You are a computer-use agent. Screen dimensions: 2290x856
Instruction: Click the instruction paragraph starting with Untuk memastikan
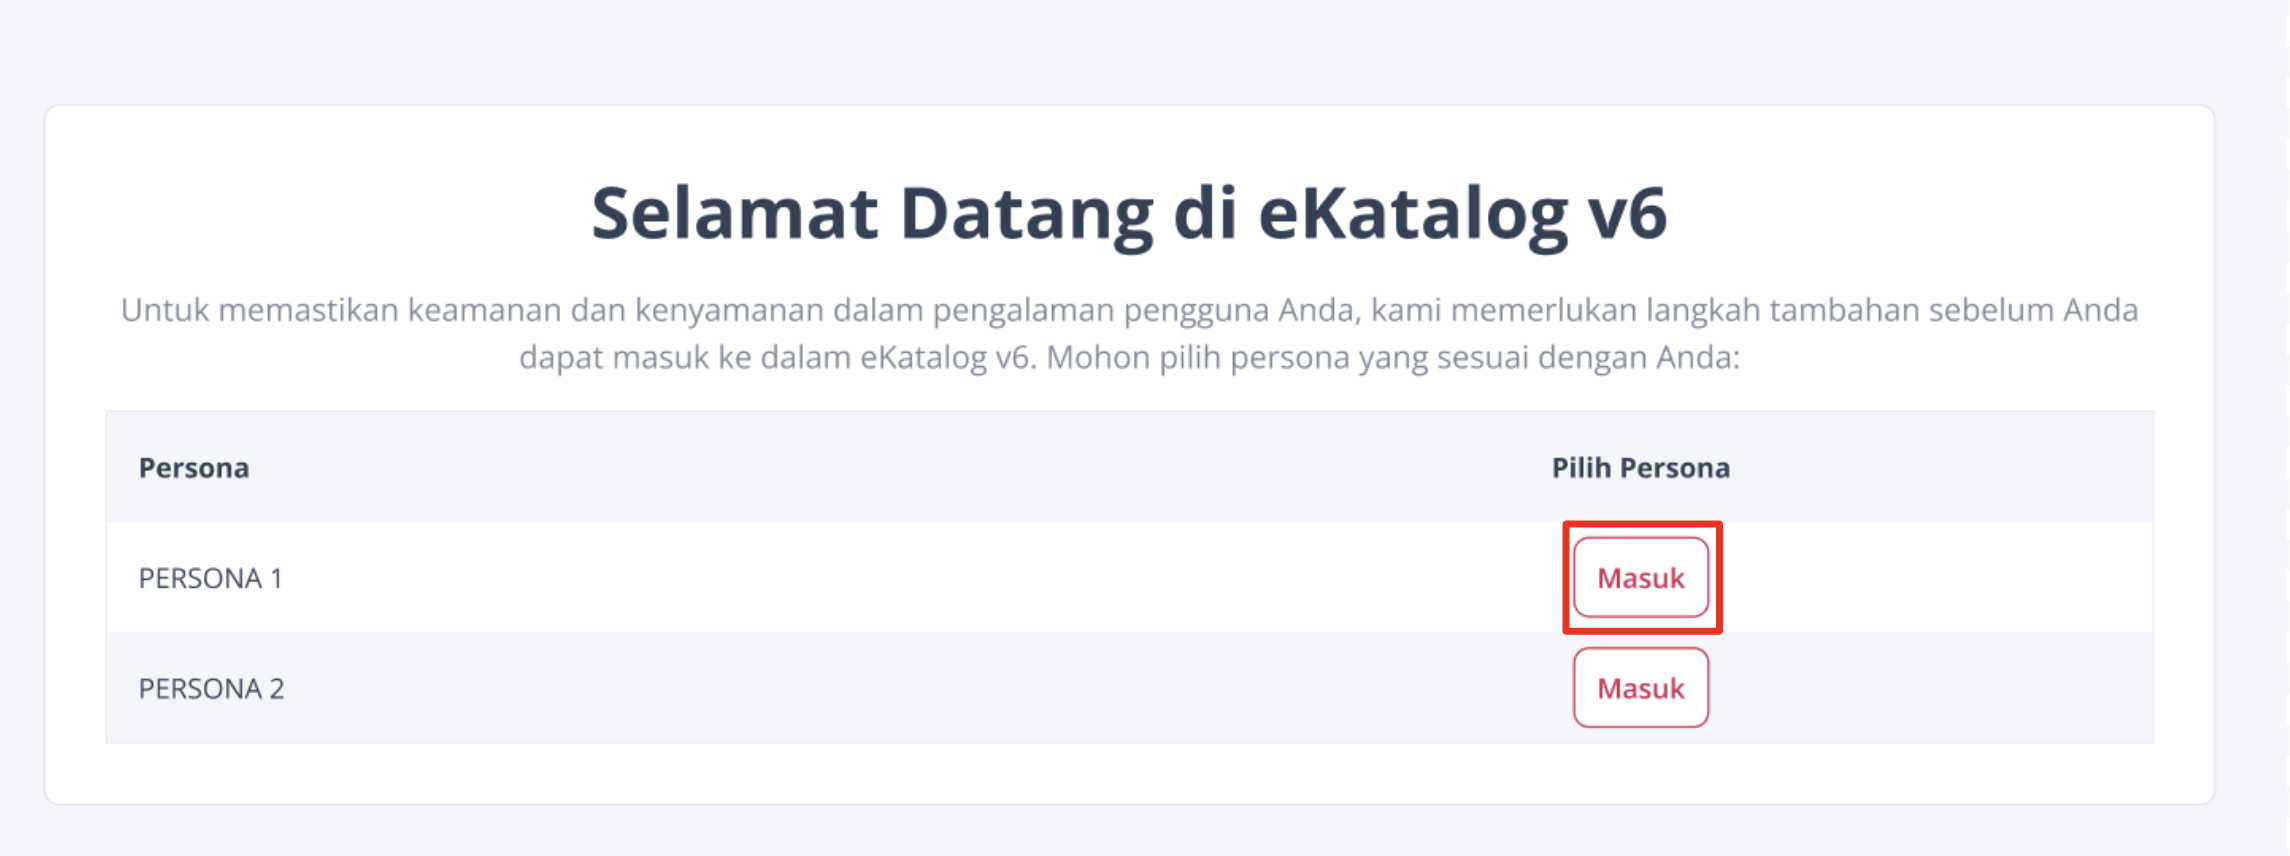[1129, 311]
